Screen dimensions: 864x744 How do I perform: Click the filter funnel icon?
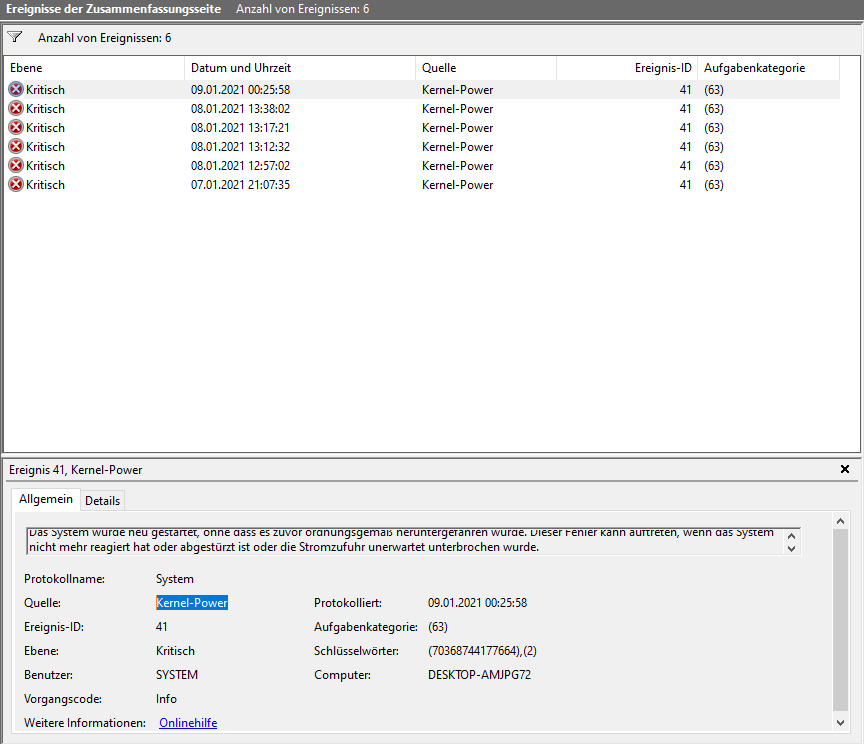(x=15, y=37)
